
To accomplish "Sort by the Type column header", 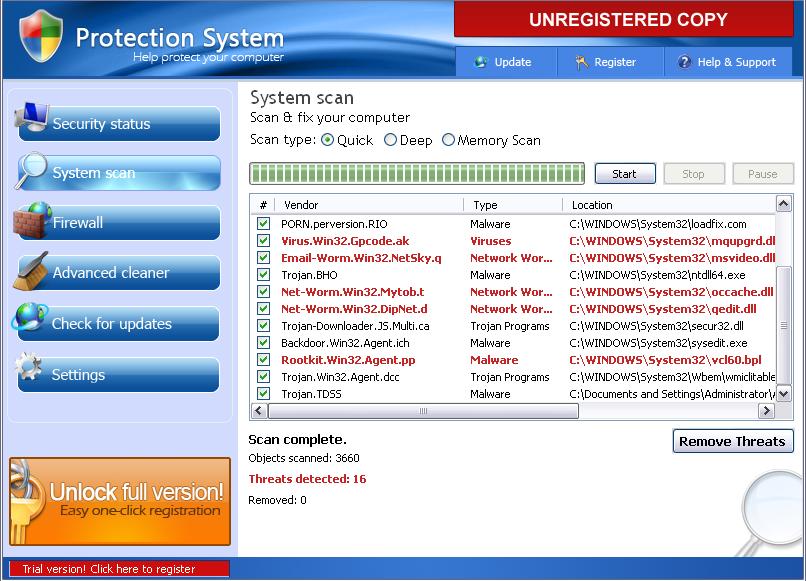I will (513, 205).
